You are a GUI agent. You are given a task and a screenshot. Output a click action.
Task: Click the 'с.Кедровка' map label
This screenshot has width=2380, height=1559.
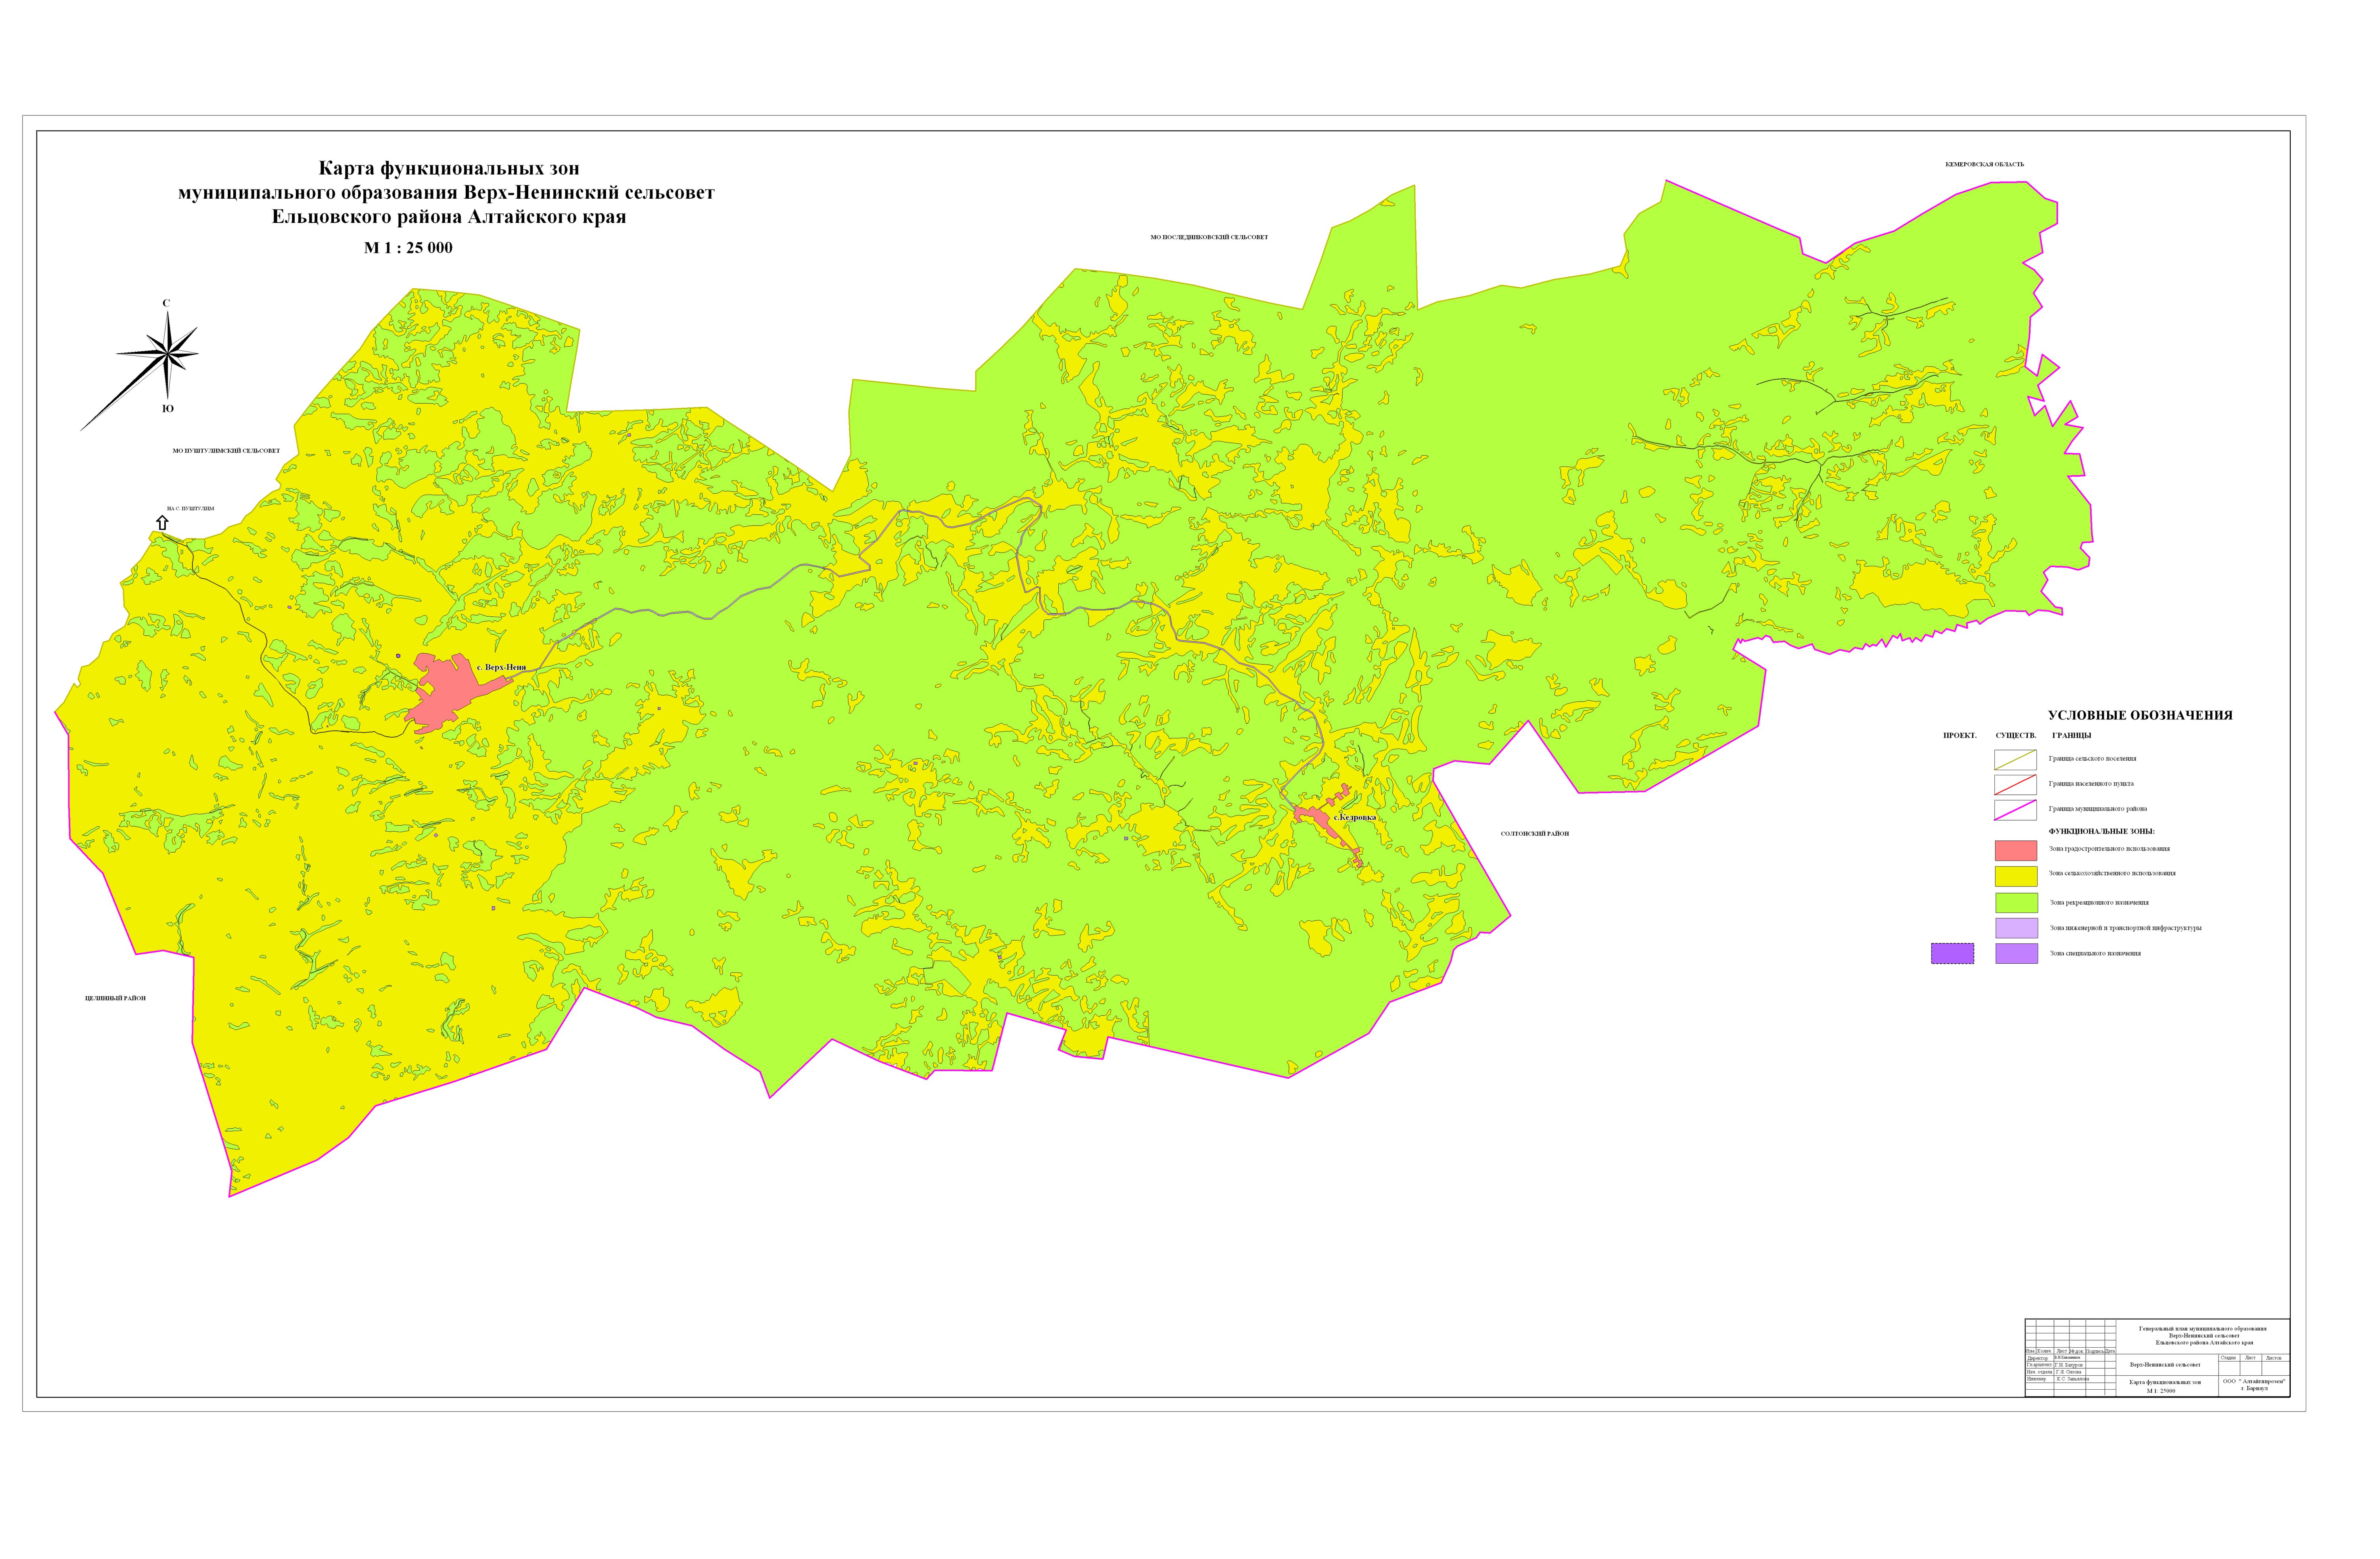point(1355,817)
